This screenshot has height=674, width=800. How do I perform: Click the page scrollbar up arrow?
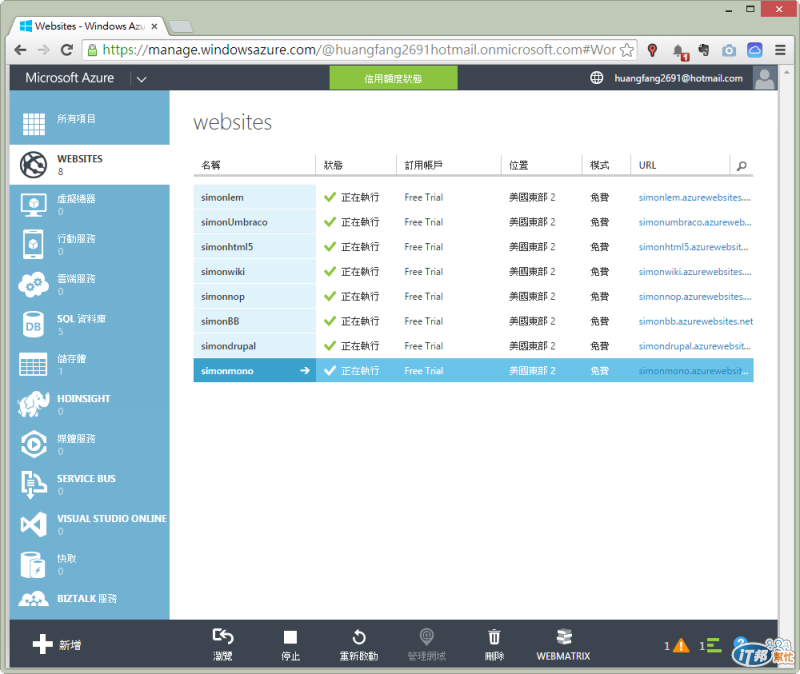click(786, 72)
